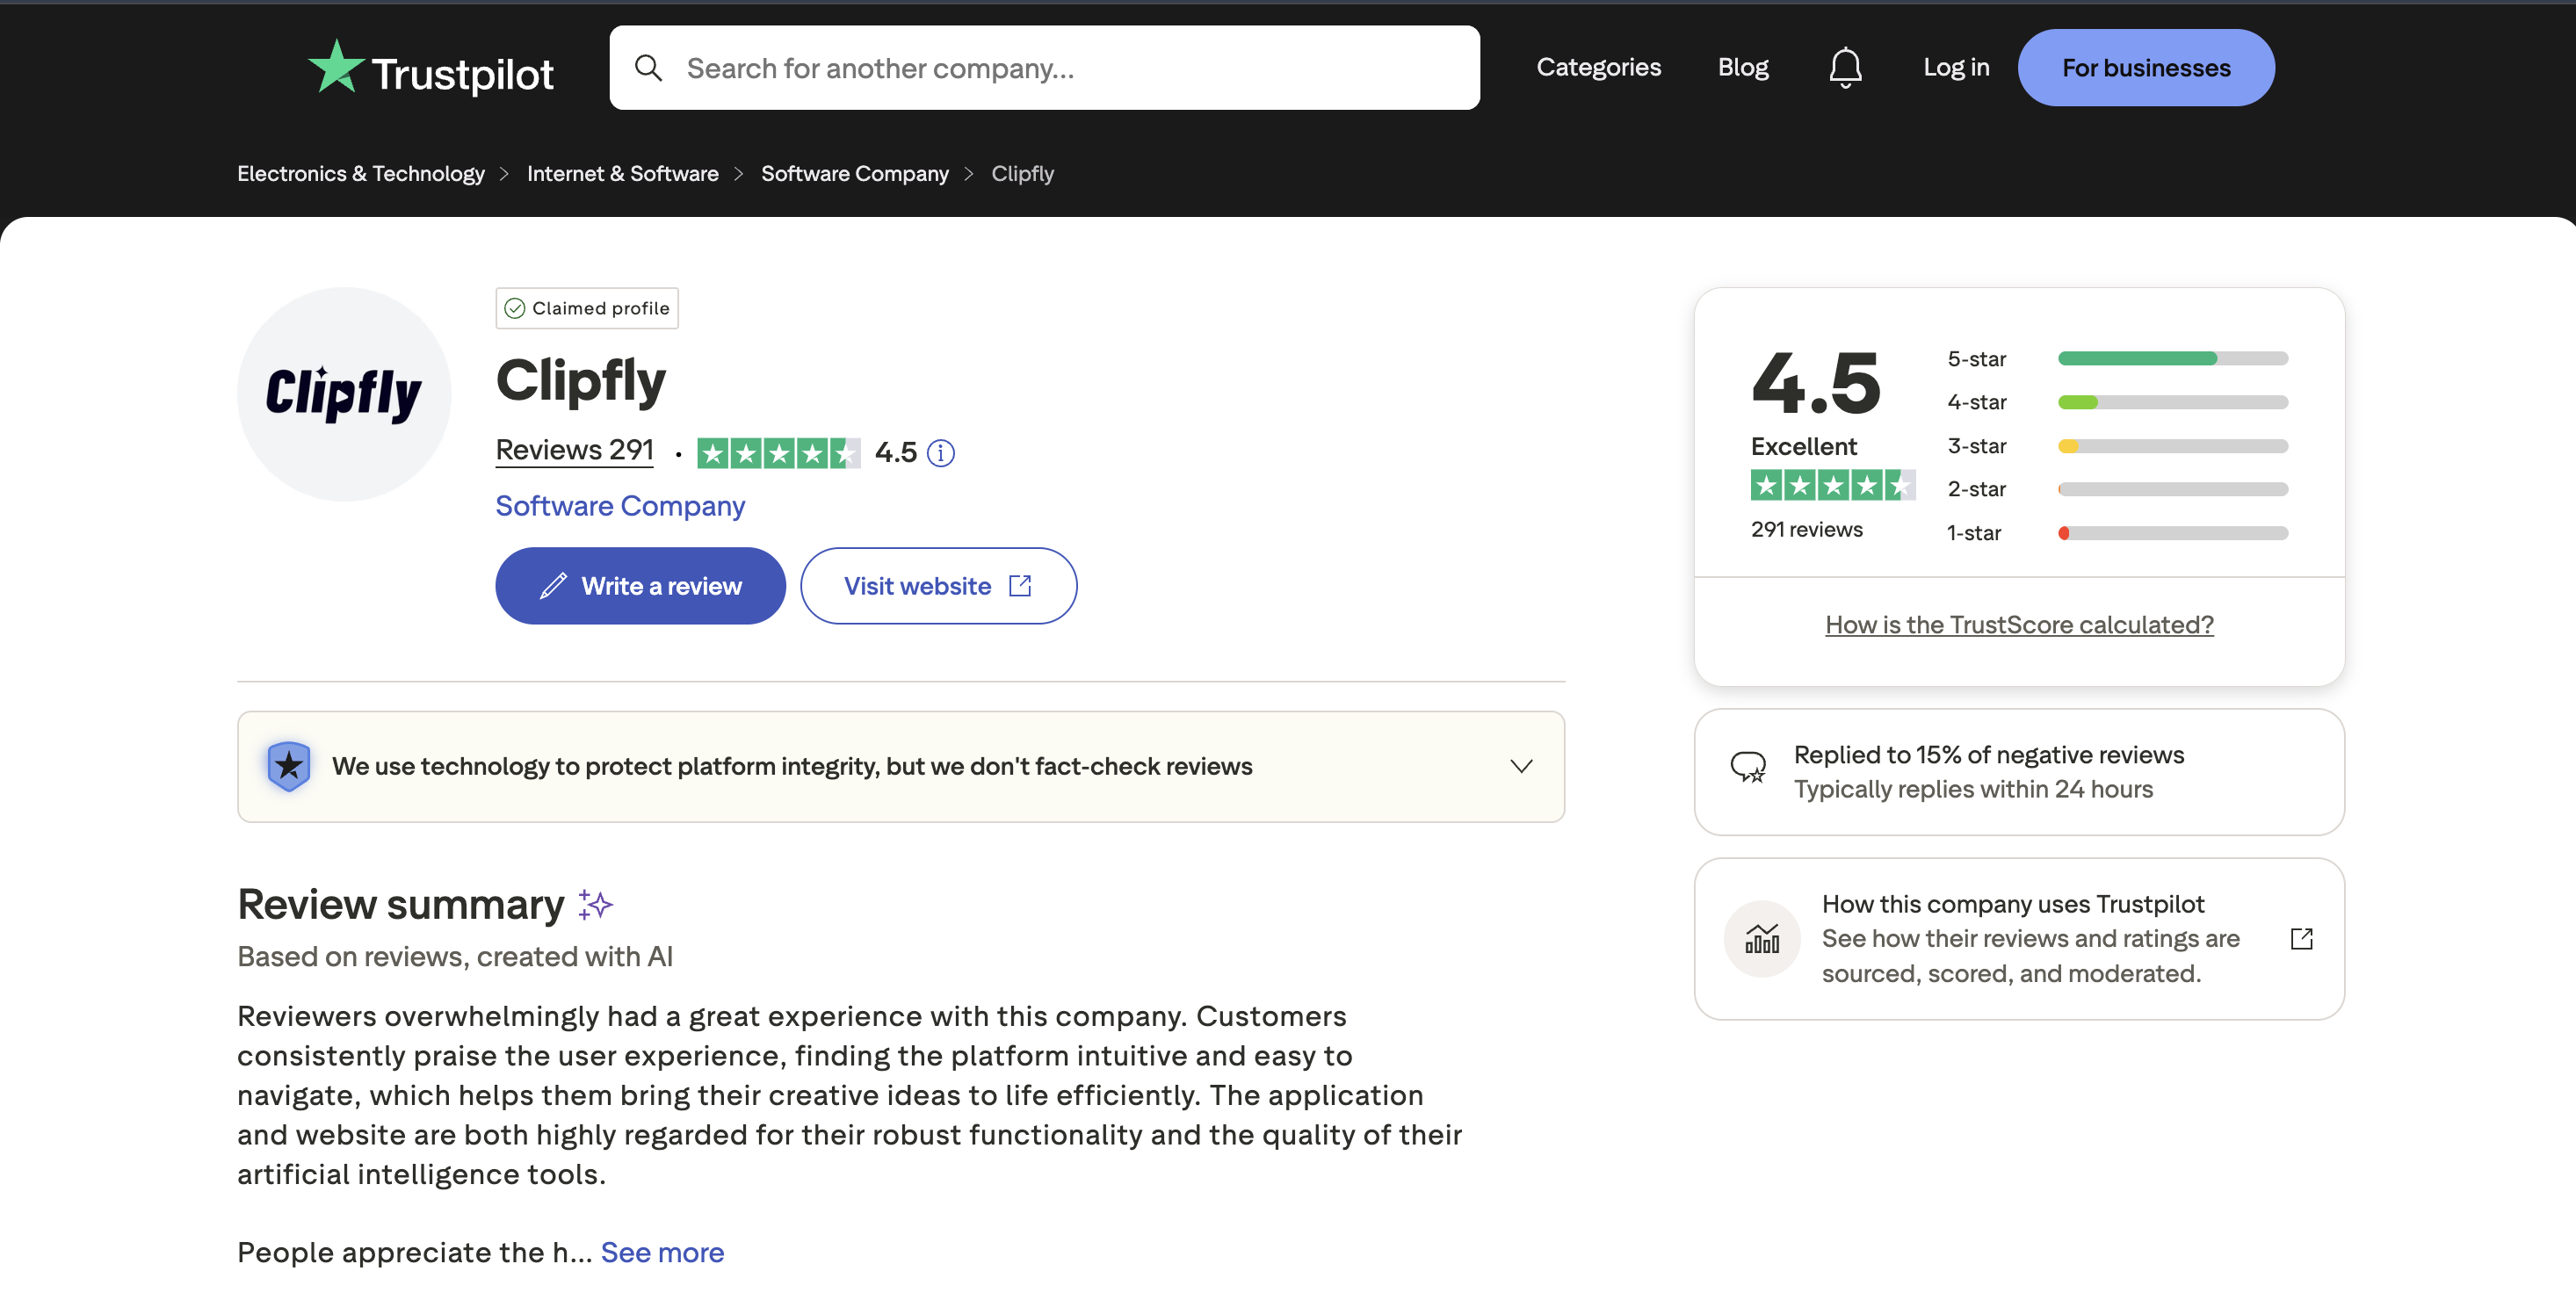Open the Blog section
The height and width of the screenshot is (1300, 2576).
pos(1742,67)
